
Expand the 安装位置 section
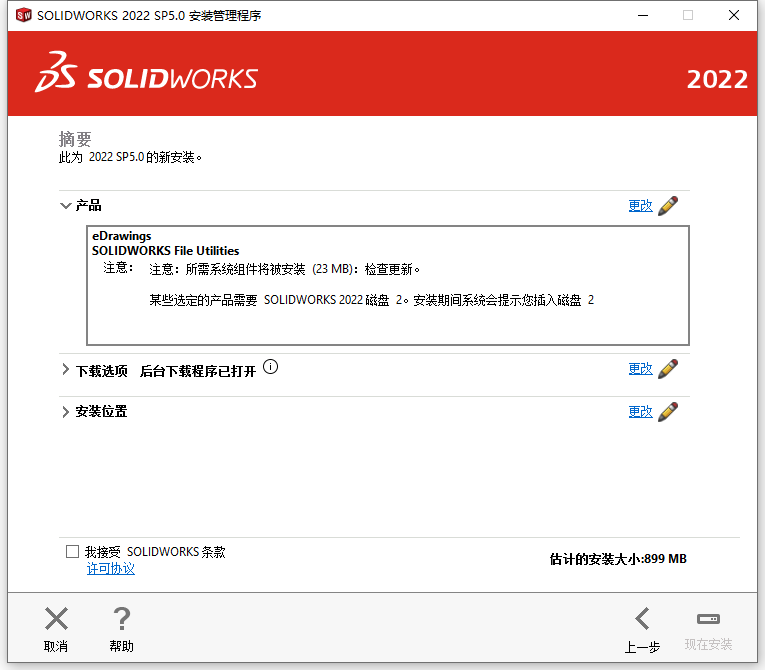65,412
